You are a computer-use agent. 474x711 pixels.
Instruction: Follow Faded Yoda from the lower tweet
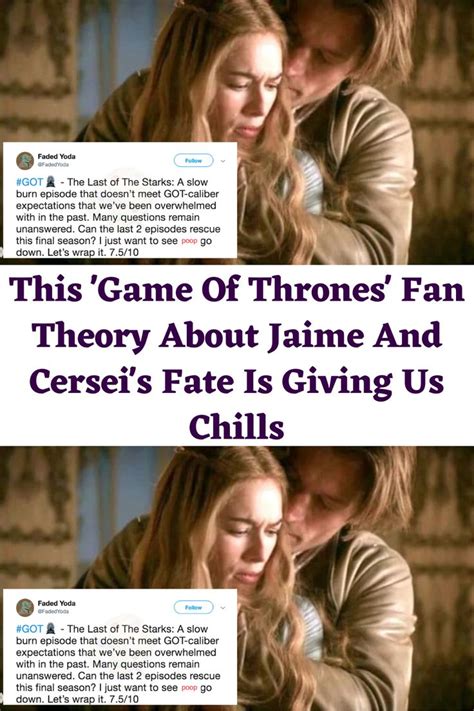pyautogui.click(x=194, y=607)
